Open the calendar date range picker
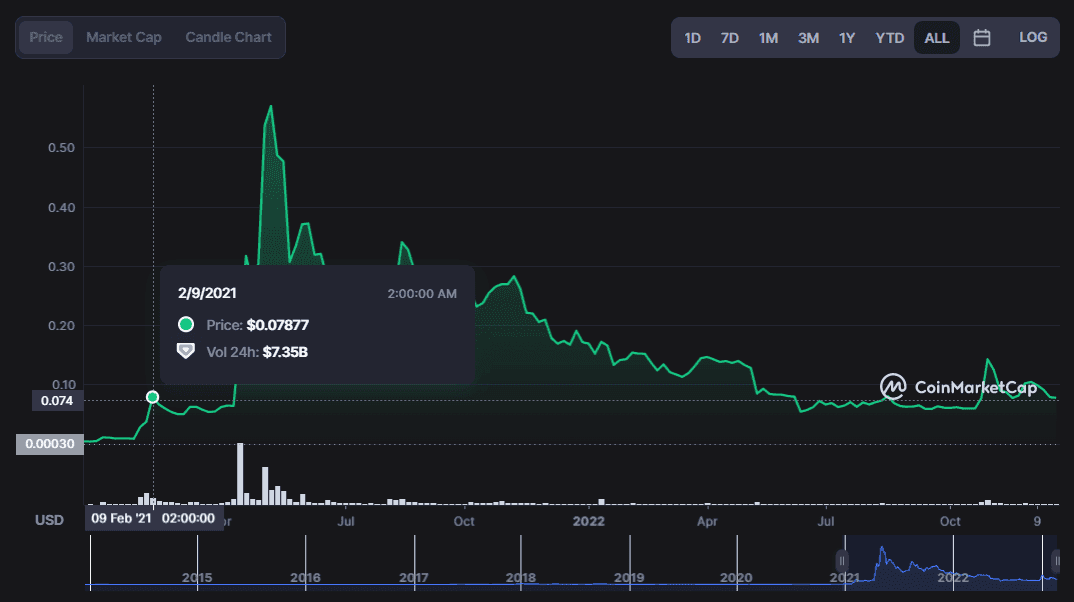1074x602 pixels. 982,38
